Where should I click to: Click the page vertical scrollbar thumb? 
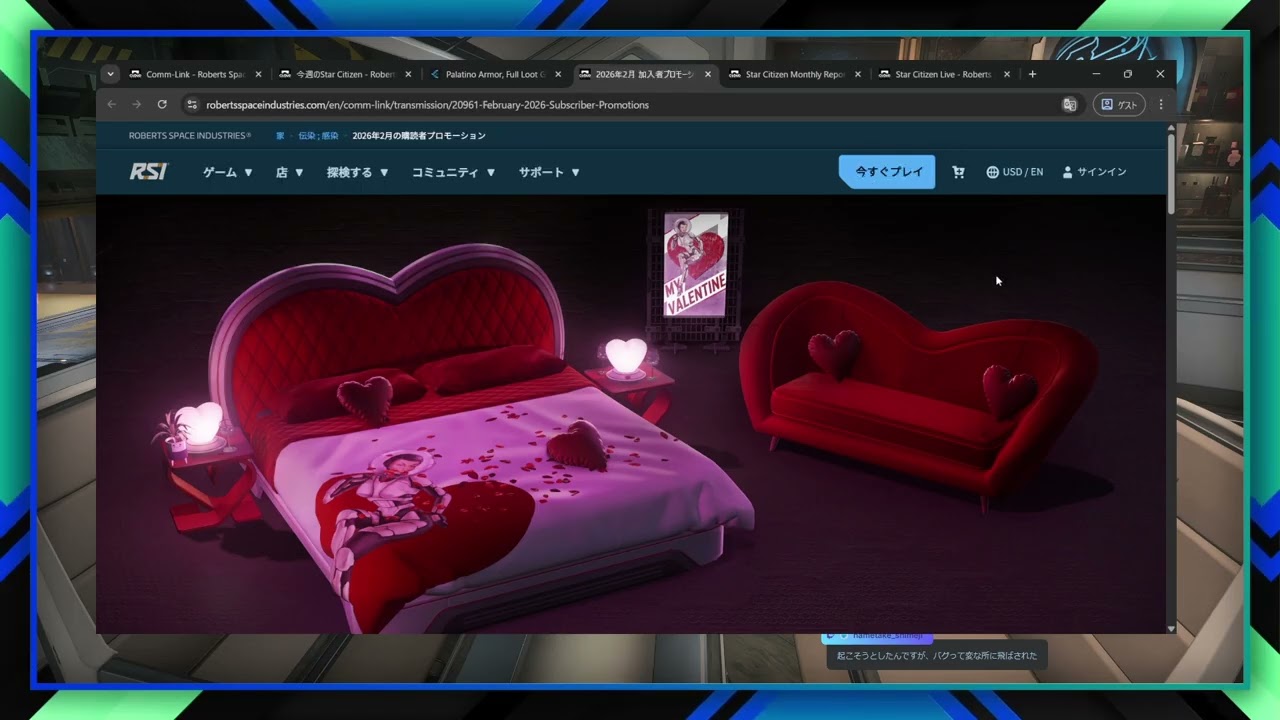coord(1171,174)
